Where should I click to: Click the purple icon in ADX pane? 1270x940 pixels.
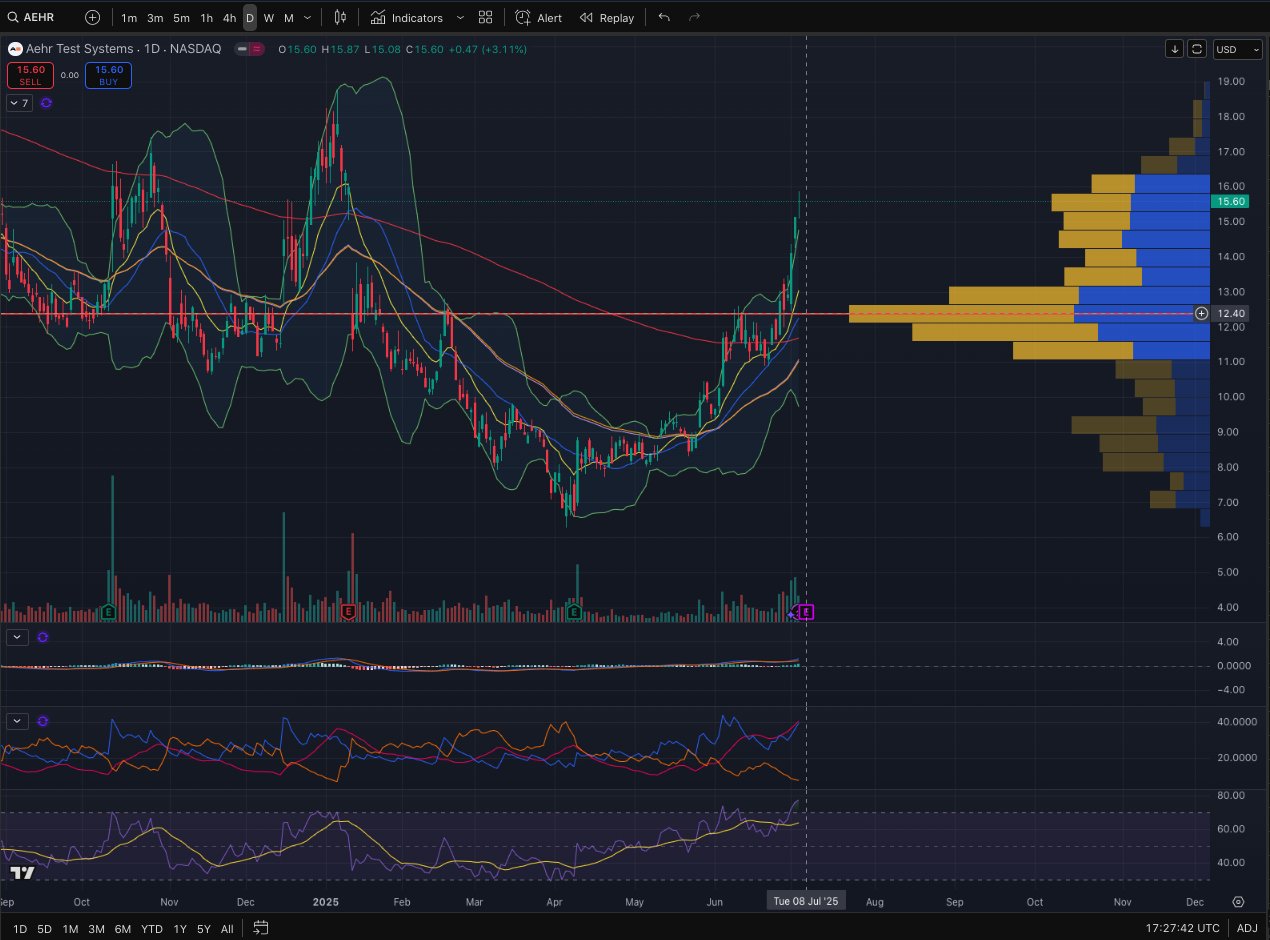[x=43, y=720]
